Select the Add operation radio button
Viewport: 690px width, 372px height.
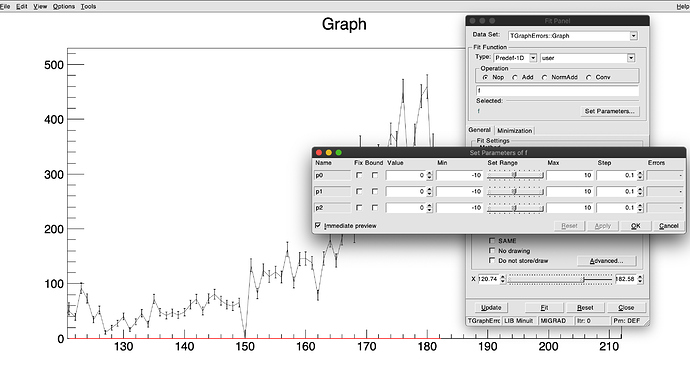(x=514, y=77)
